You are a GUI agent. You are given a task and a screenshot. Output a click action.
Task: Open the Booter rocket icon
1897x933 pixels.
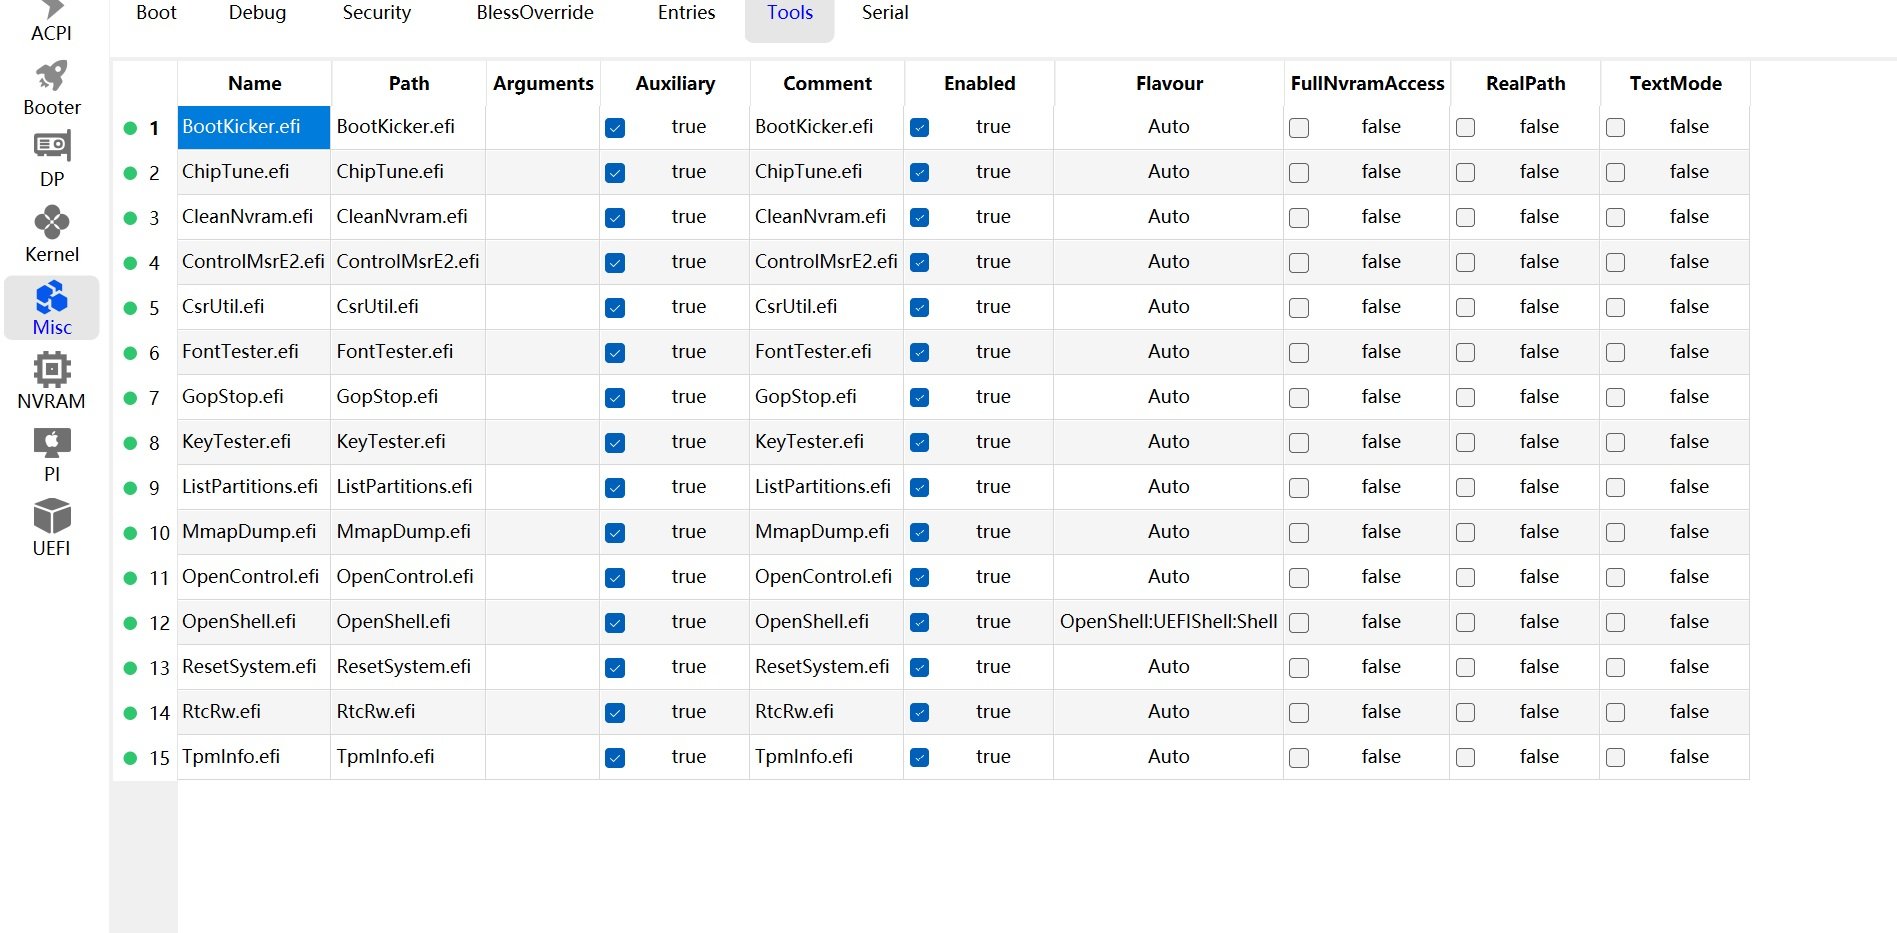[x=51, y=77]
